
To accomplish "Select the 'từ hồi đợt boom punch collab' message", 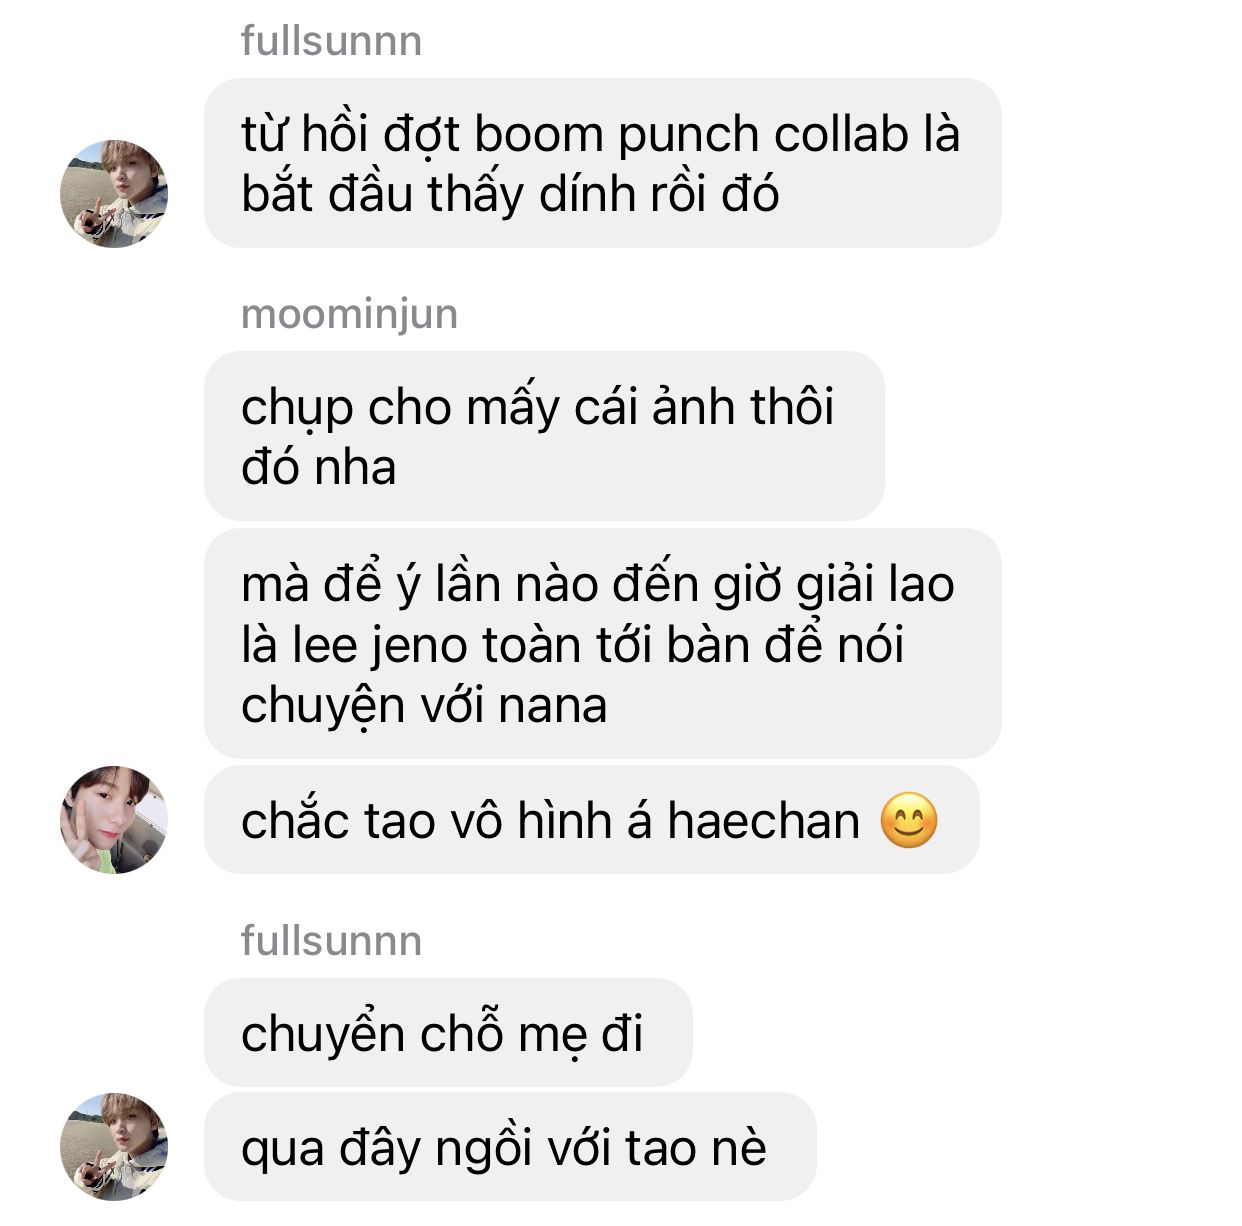I will [x=602, y=163].
